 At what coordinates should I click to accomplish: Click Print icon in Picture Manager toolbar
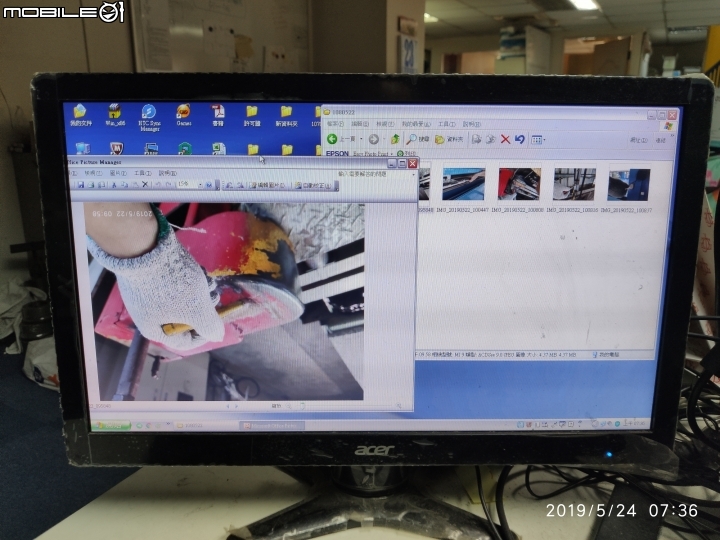point(91,185)
